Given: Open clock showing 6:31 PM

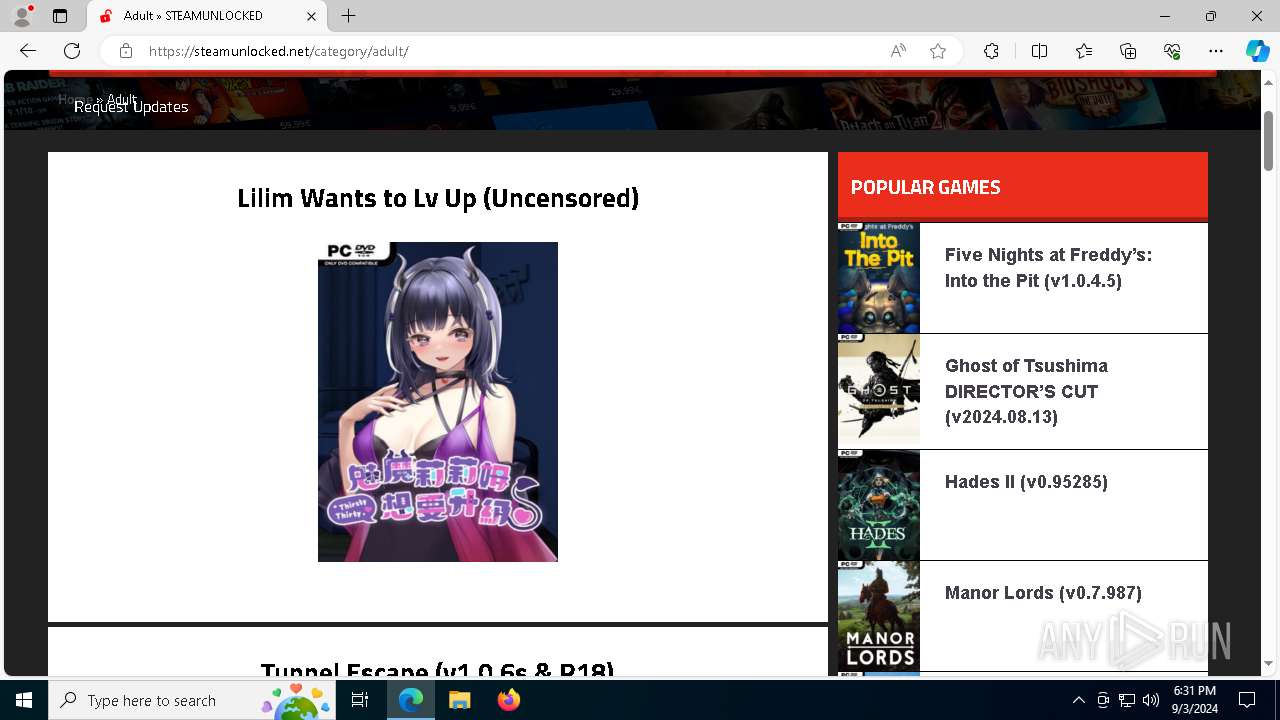Looking at the screenshot, I should point(1194,700).
